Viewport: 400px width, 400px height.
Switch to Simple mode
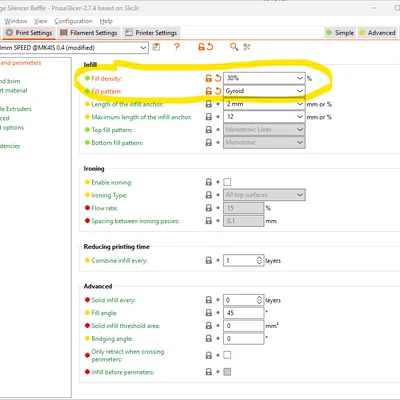tap(340, 33)
